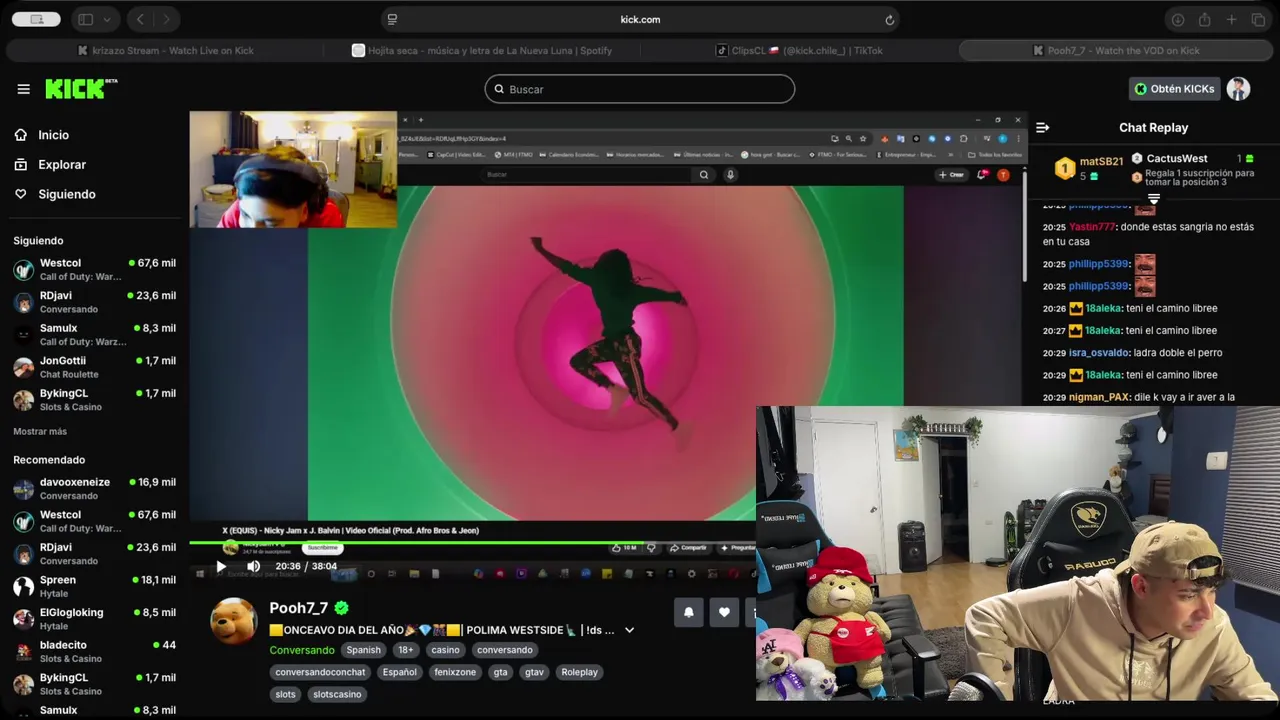Image resolution: width=1280 pixels, height=720 pixels.
Task: Click Regala 1 suscripción leaderboard prompt
Action: pyautogui.click(x=1199, y=178)
